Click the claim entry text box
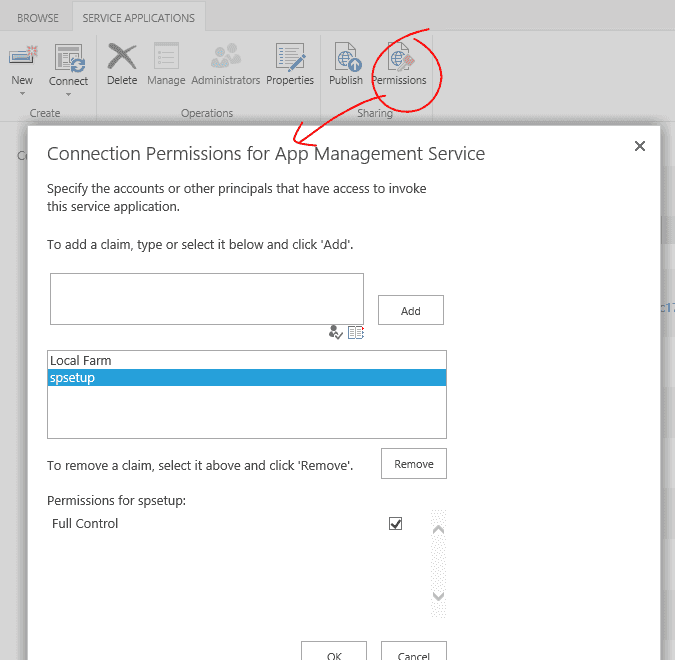Viewport: 675px width, 660px height. click(x=206, y=298)
